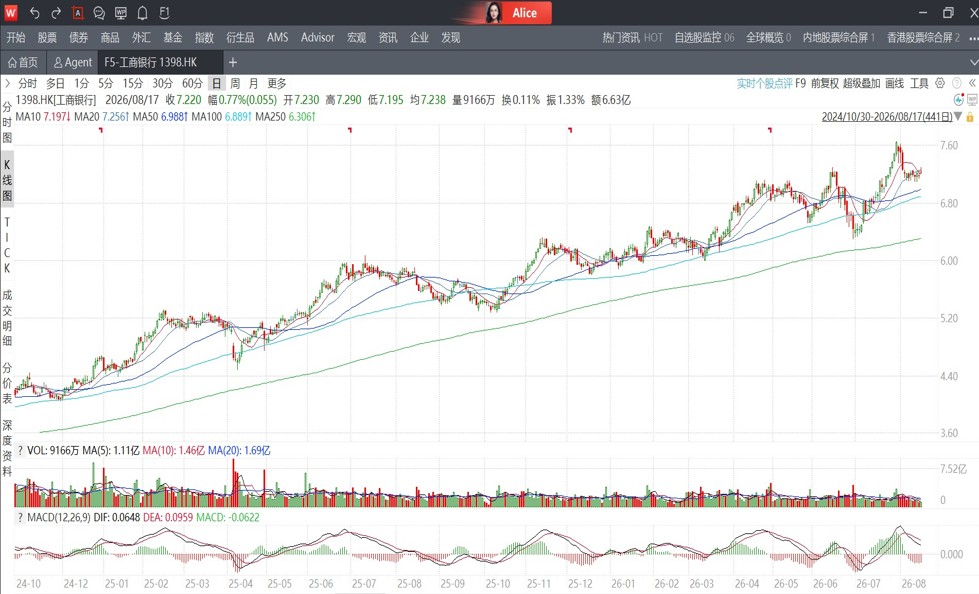Open the 画线 drawing tools
979x594 pixels.
point(895,83)
